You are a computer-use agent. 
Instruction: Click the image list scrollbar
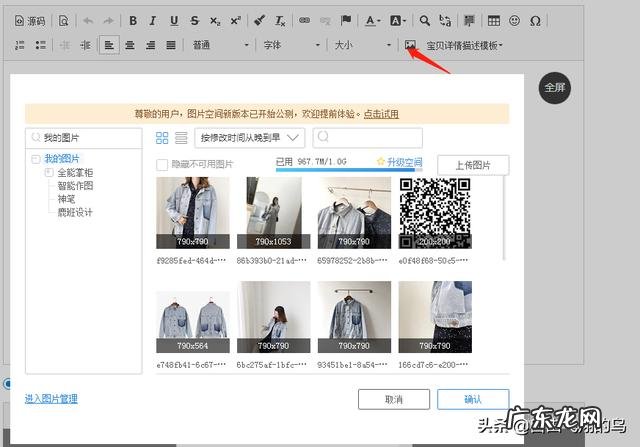pos(504,218)
